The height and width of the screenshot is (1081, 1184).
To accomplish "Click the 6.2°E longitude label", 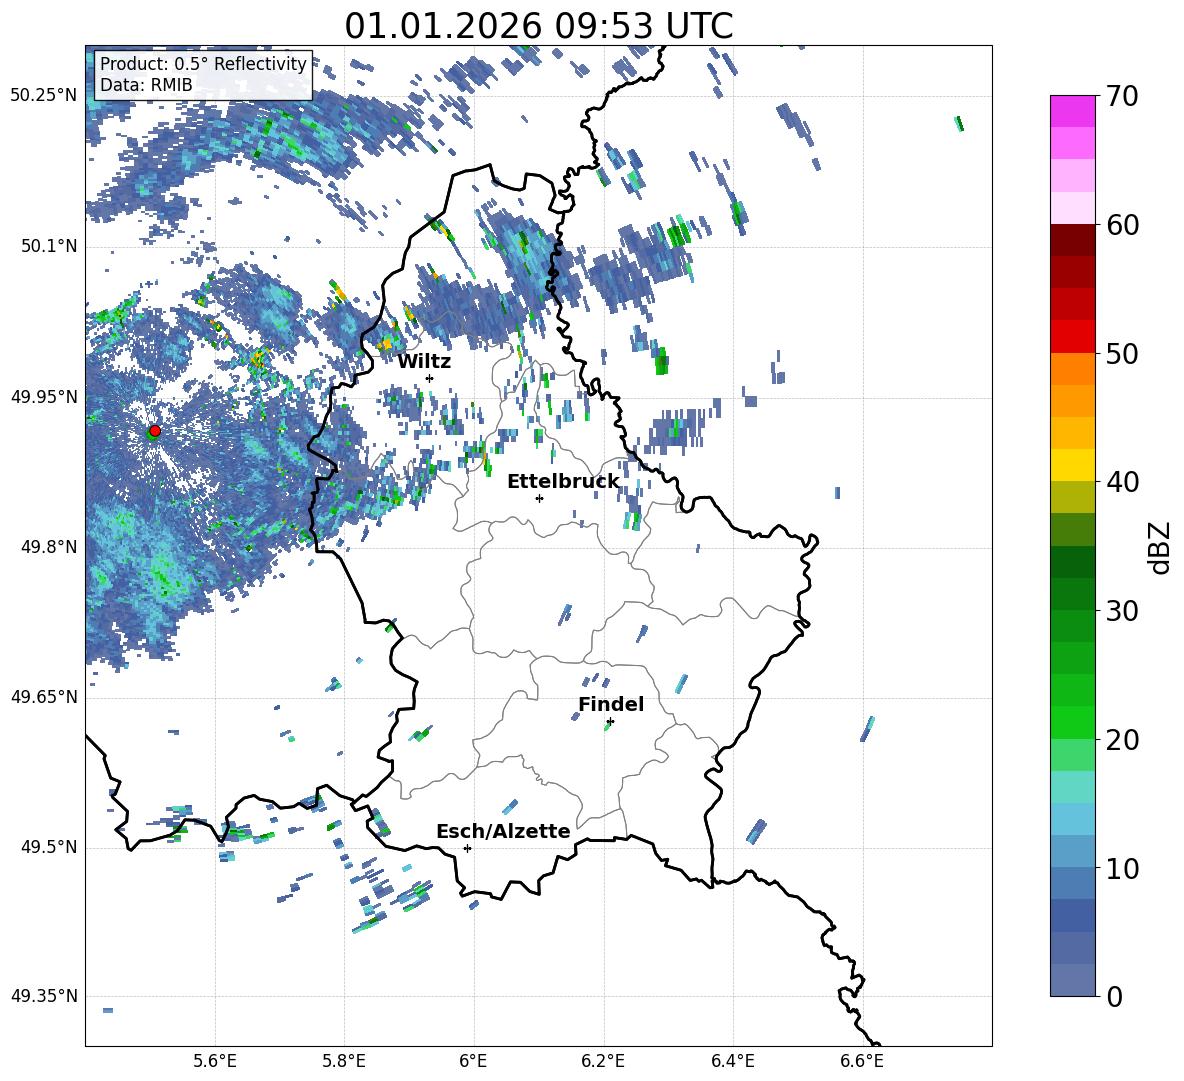I will pos(603,1062).
